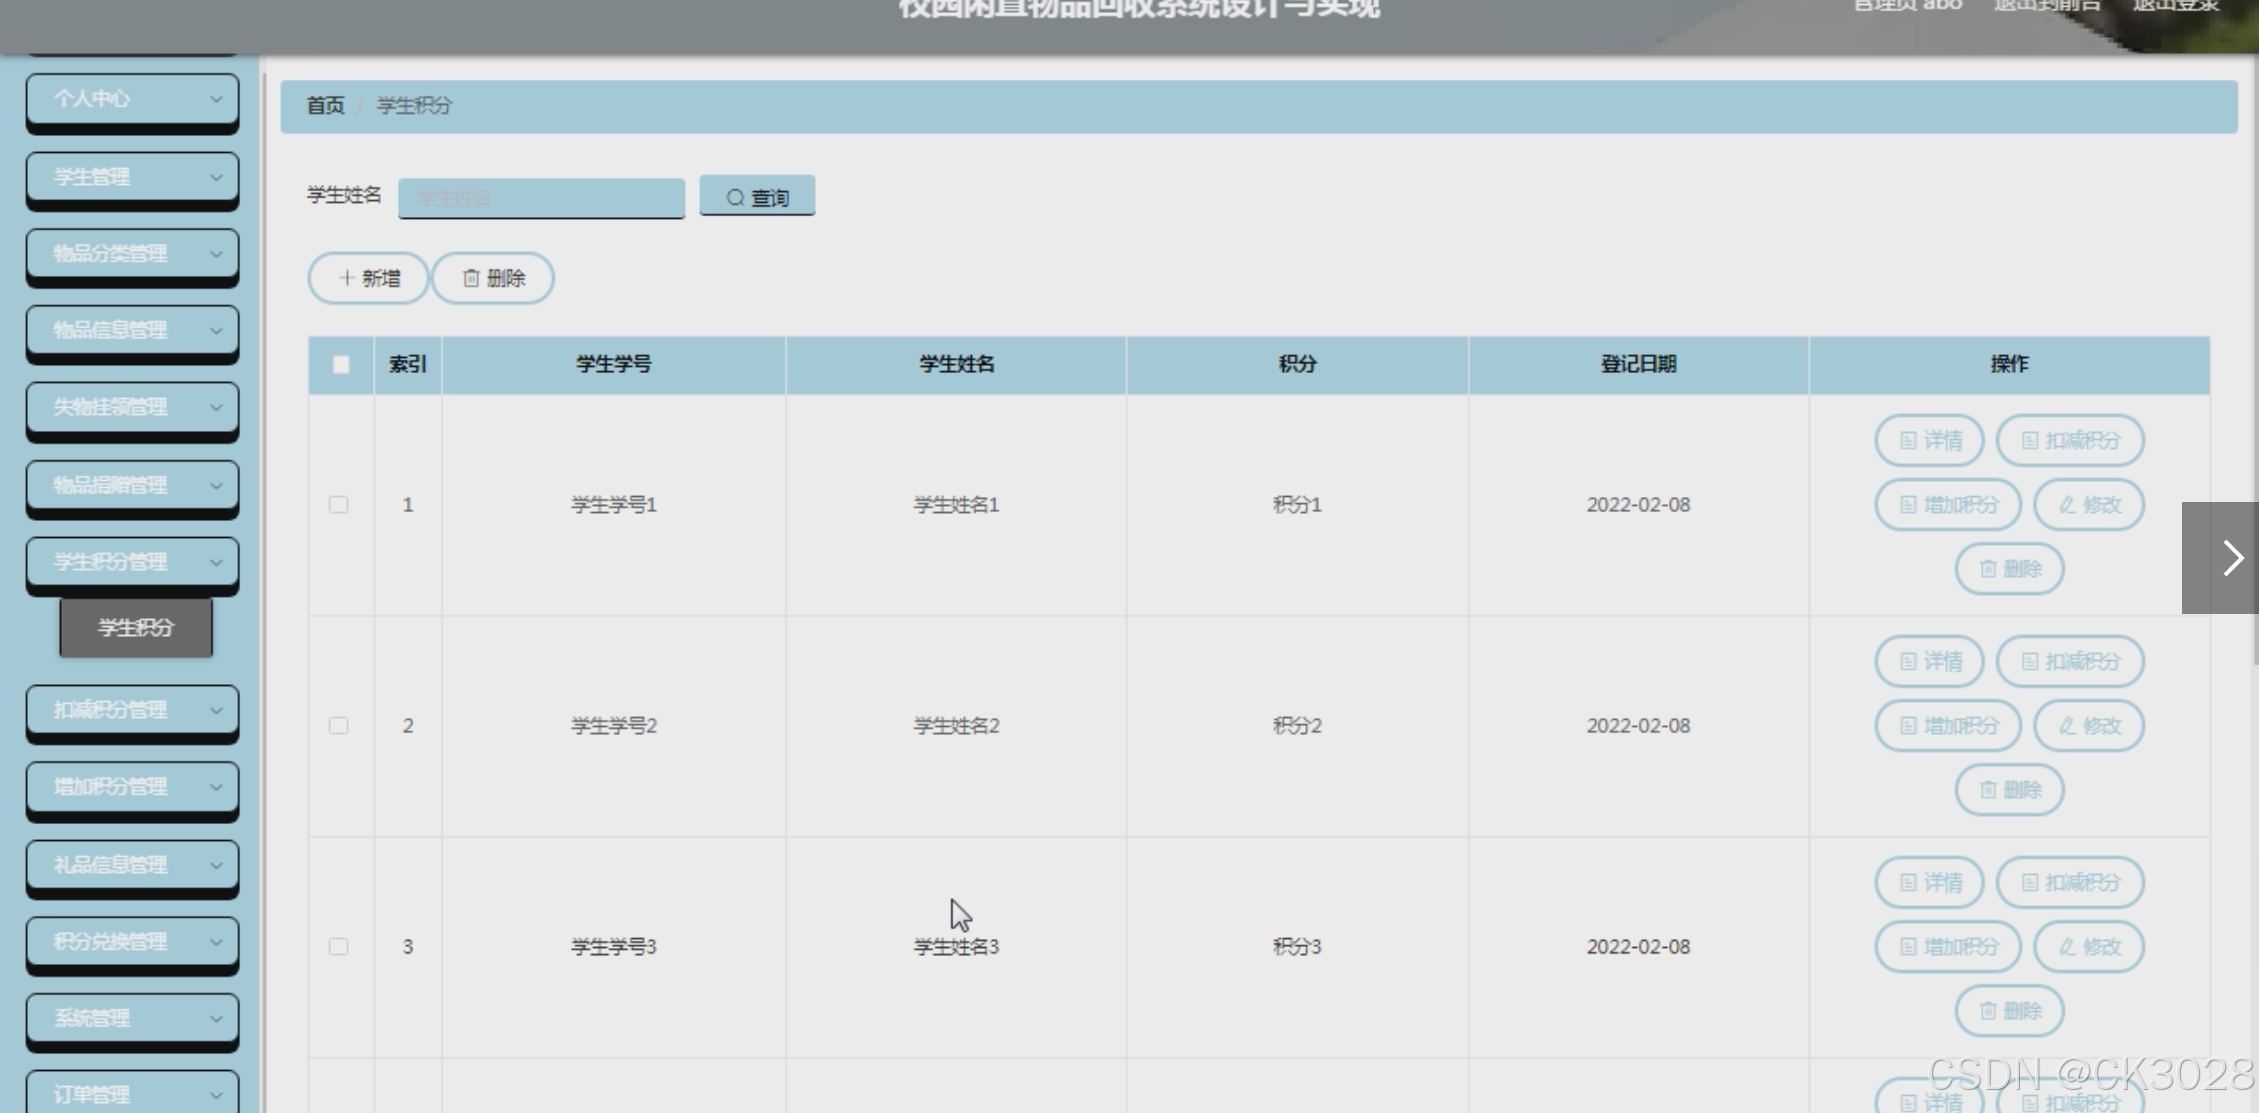This screenshot has width=2259, height=1113.
Task: Click 修改 for row 1
Action: tap(2089, 505)
